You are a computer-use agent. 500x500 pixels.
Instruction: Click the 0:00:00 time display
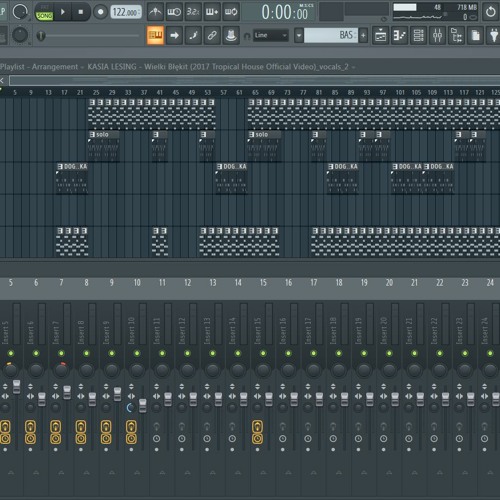(285, 12)
